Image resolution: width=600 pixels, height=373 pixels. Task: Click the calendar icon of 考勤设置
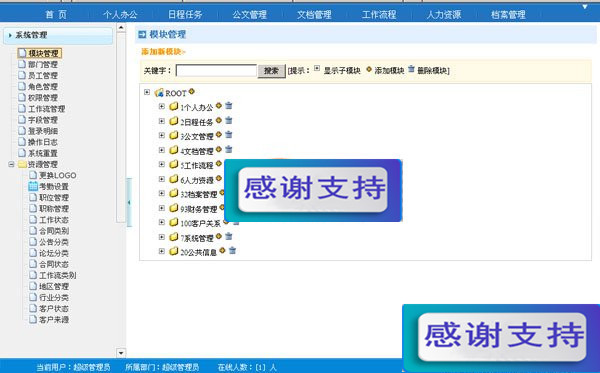[x=33, y=186]
